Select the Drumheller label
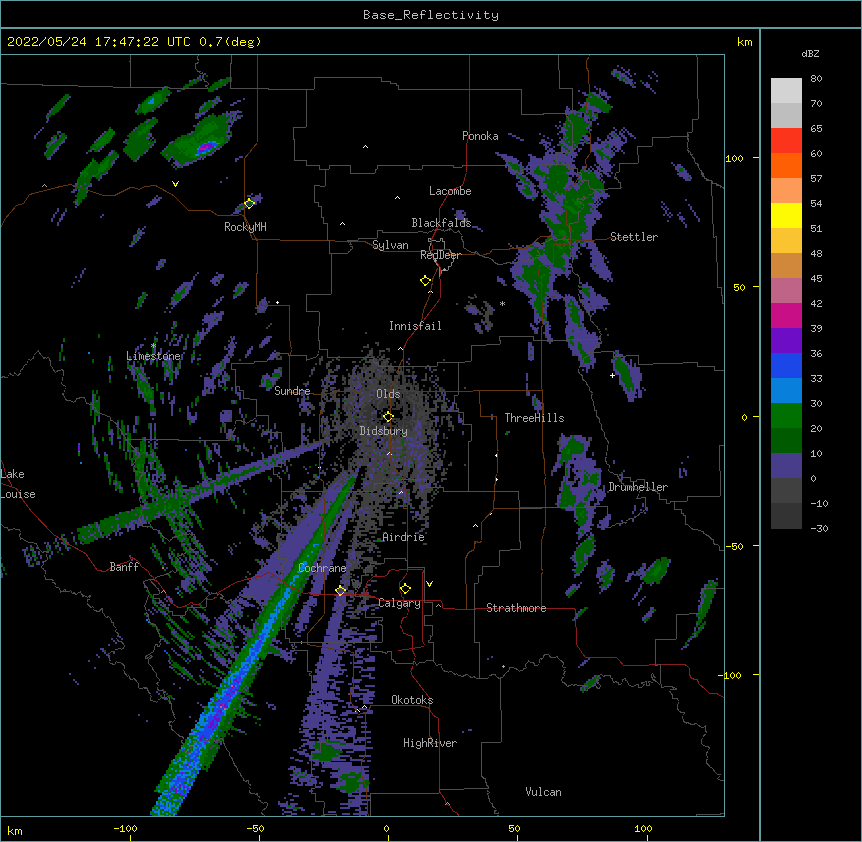Image resolution: width=862 pixels, height=842 pixels. pyautogui.click(x=638, y=487)
